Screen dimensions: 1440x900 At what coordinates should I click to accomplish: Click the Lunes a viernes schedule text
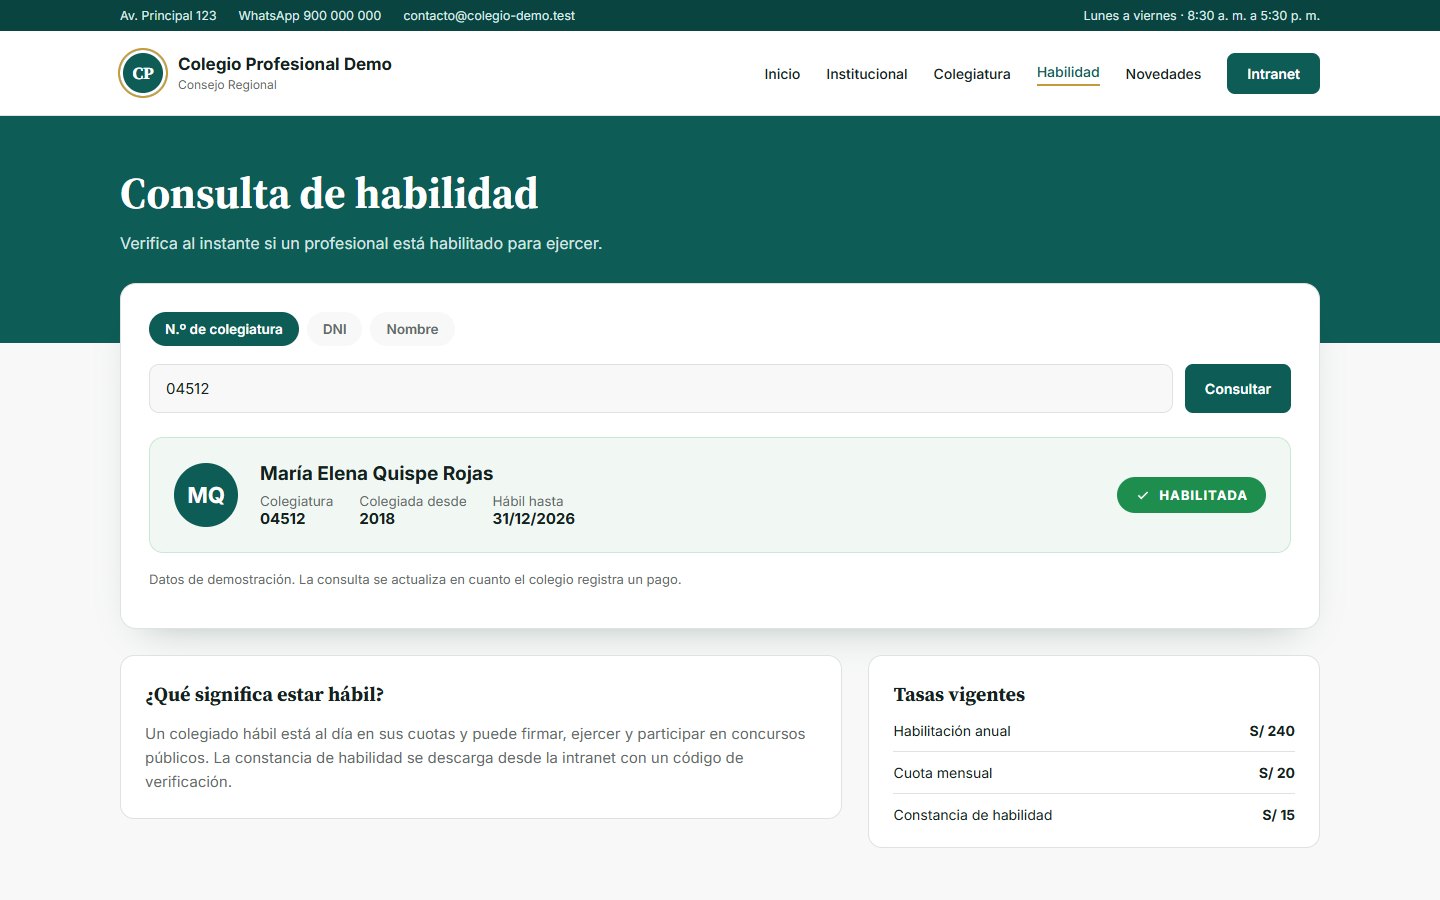click(x=1202, y=16)
